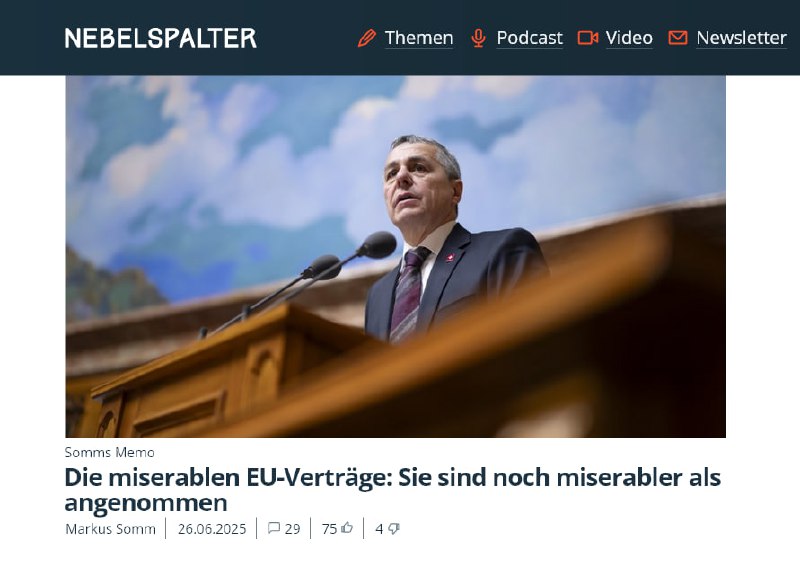Open the Podcast section

(x=529, y=38)
